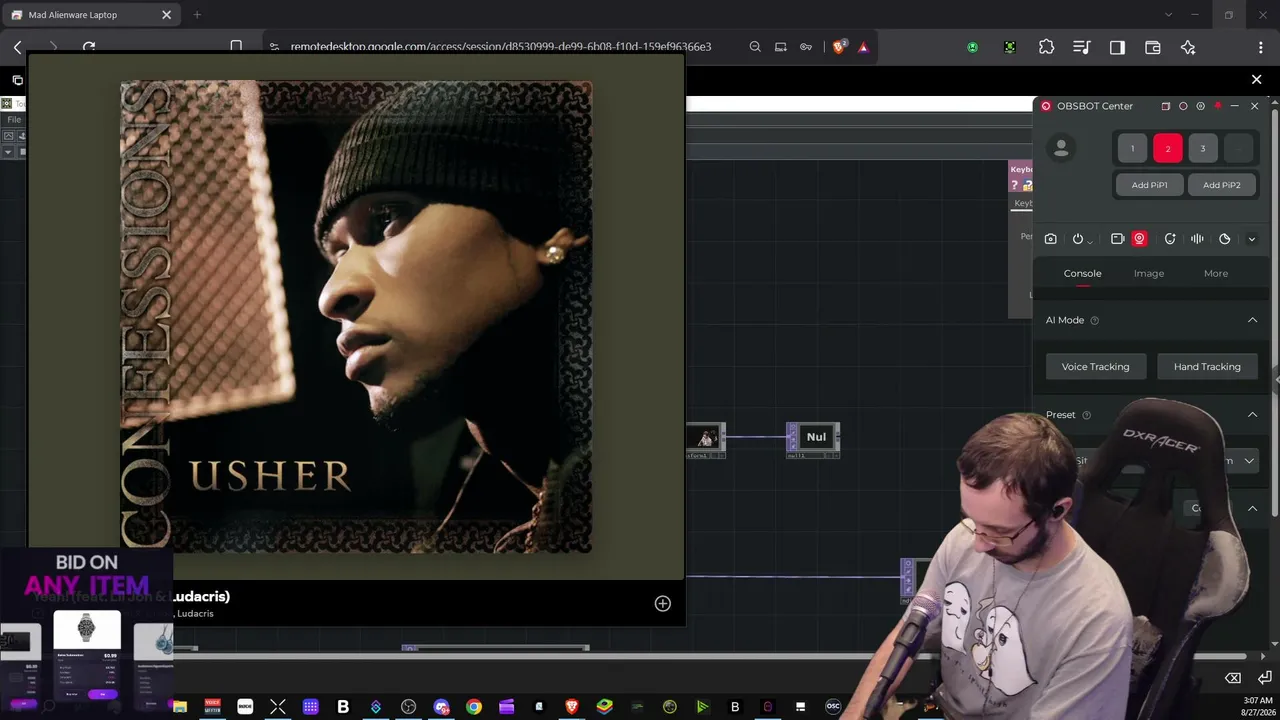
Task: Open the OBSBOT power options icon
Action: point(1078,239)
